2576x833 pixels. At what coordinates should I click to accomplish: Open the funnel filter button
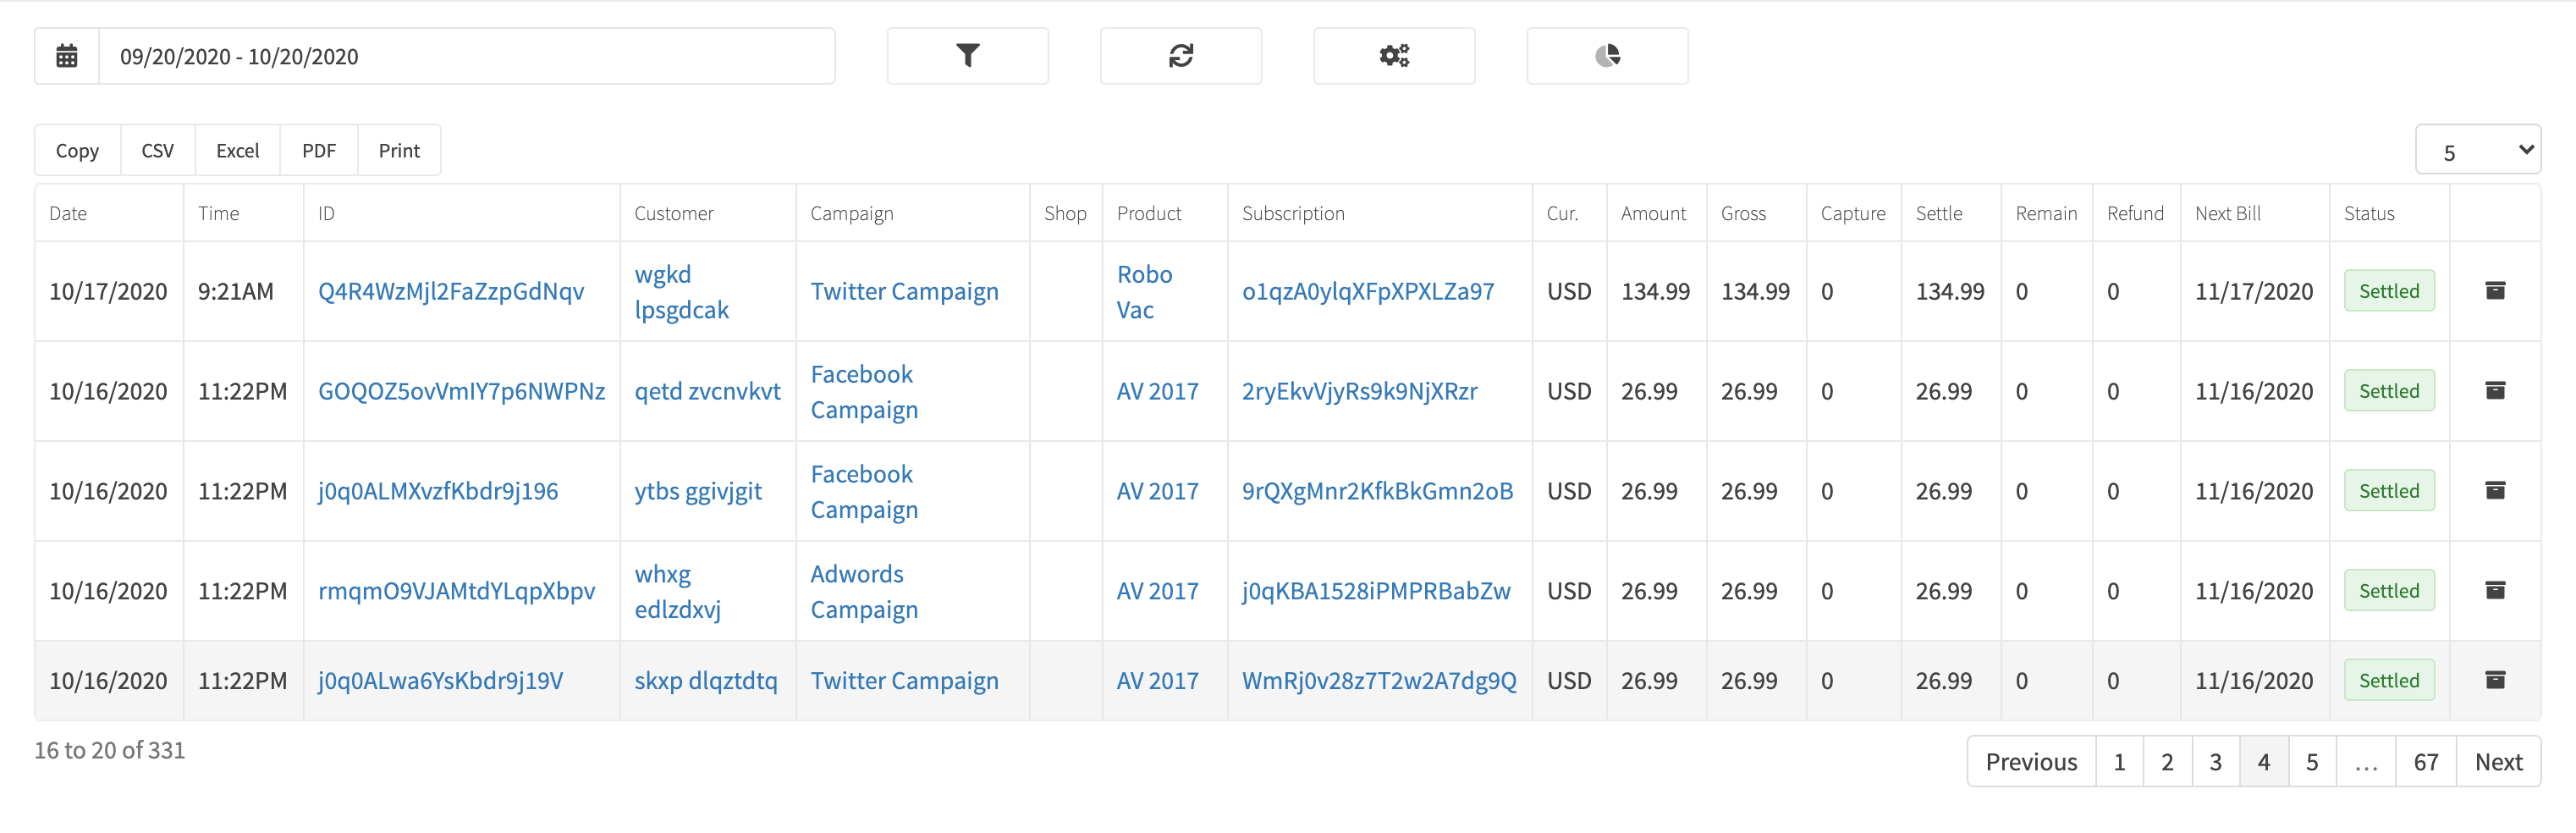click(x=967, y=56)
